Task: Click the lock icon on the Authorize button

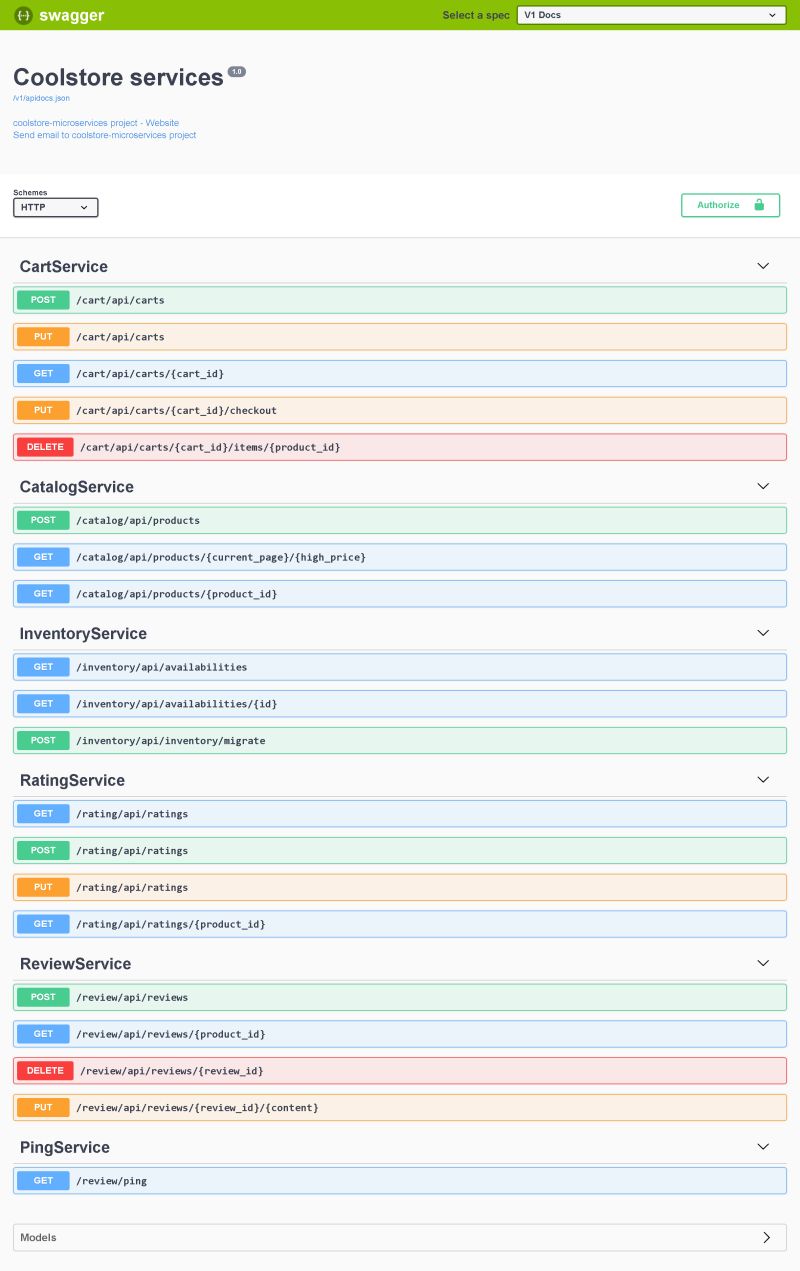Action: point(760,204)
